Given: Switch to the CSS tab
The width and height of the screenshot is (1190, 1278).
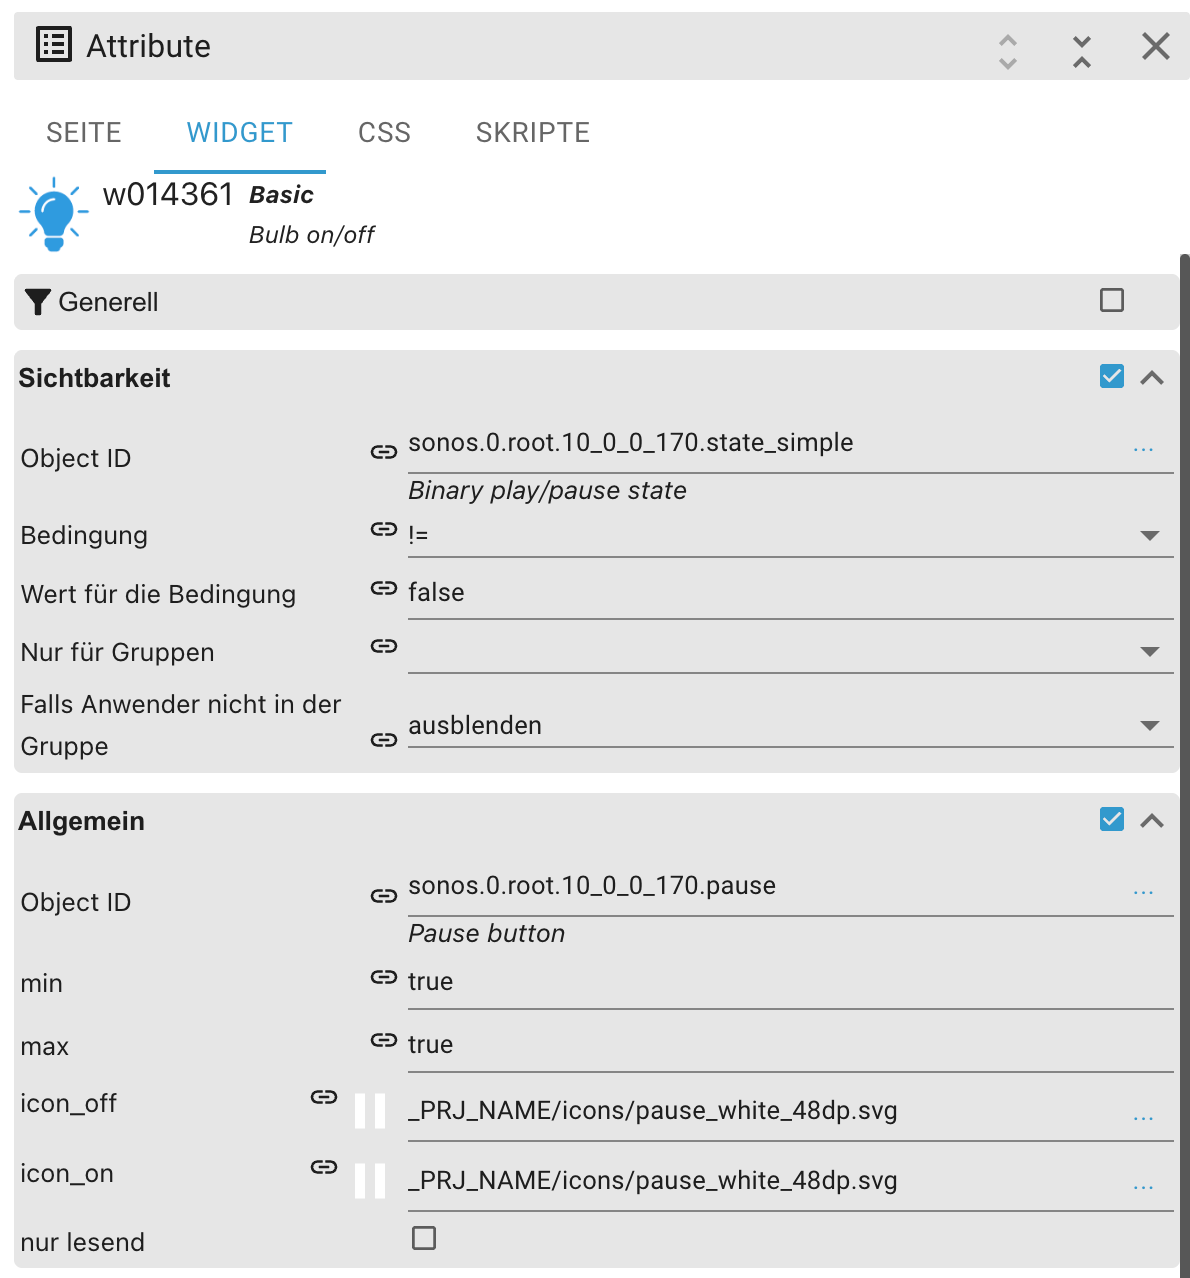Looking at the screenshot, I should (x=384, y=132).
